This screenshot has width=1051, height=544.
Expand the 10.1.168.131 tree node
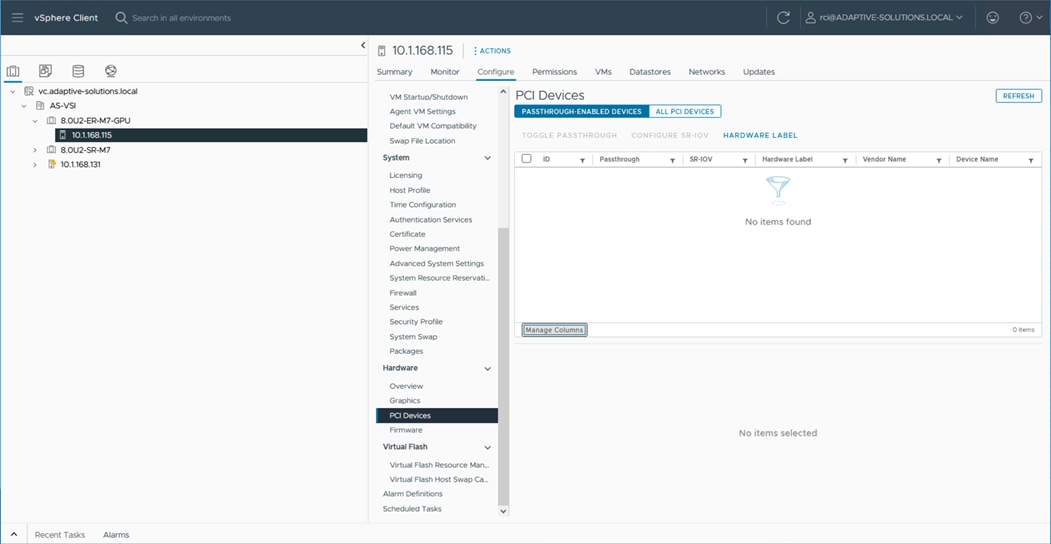pos(35,165)
